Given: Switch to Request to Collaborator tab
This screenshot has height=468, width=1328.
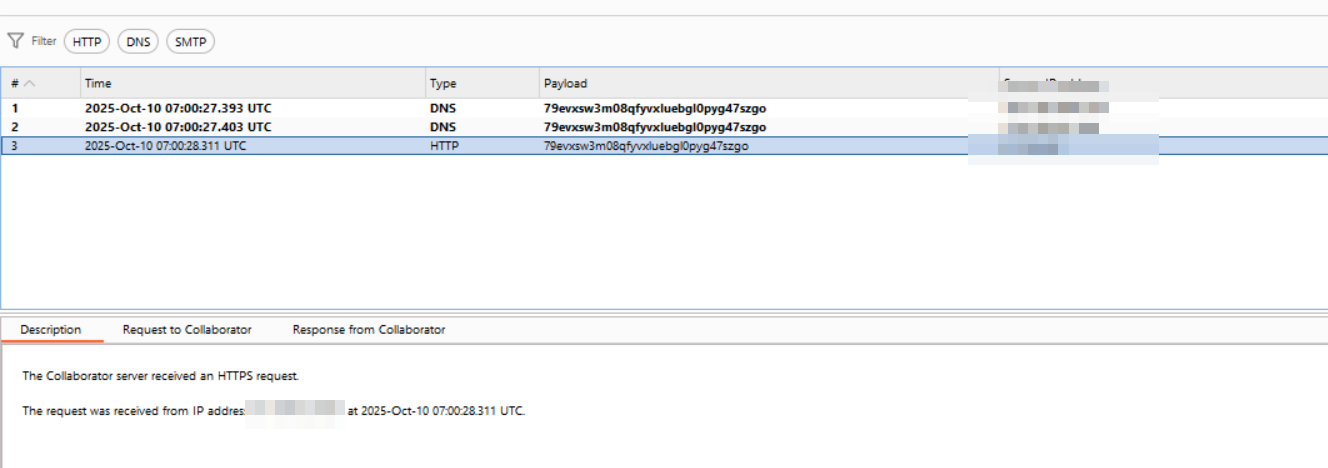Looking at the screenshot, I should click(187, 329).
